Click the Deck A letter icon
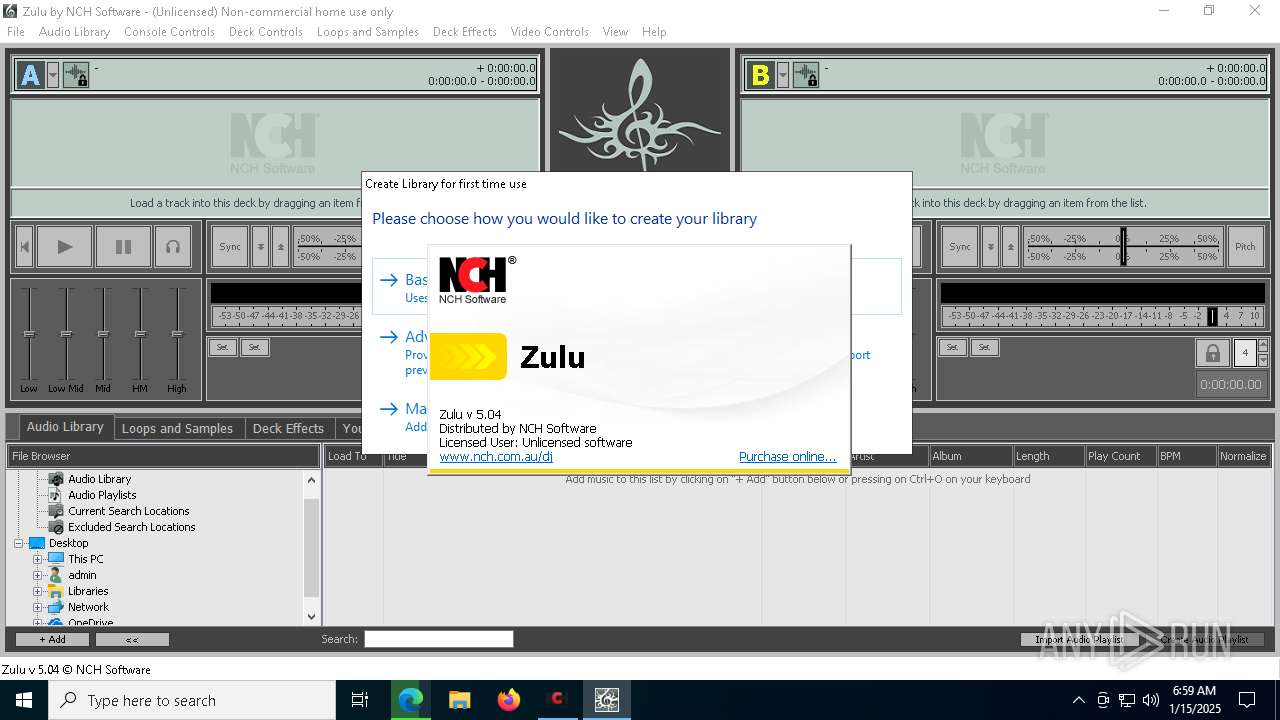This screenshot has width=1280, height=720. click(30, 75)
